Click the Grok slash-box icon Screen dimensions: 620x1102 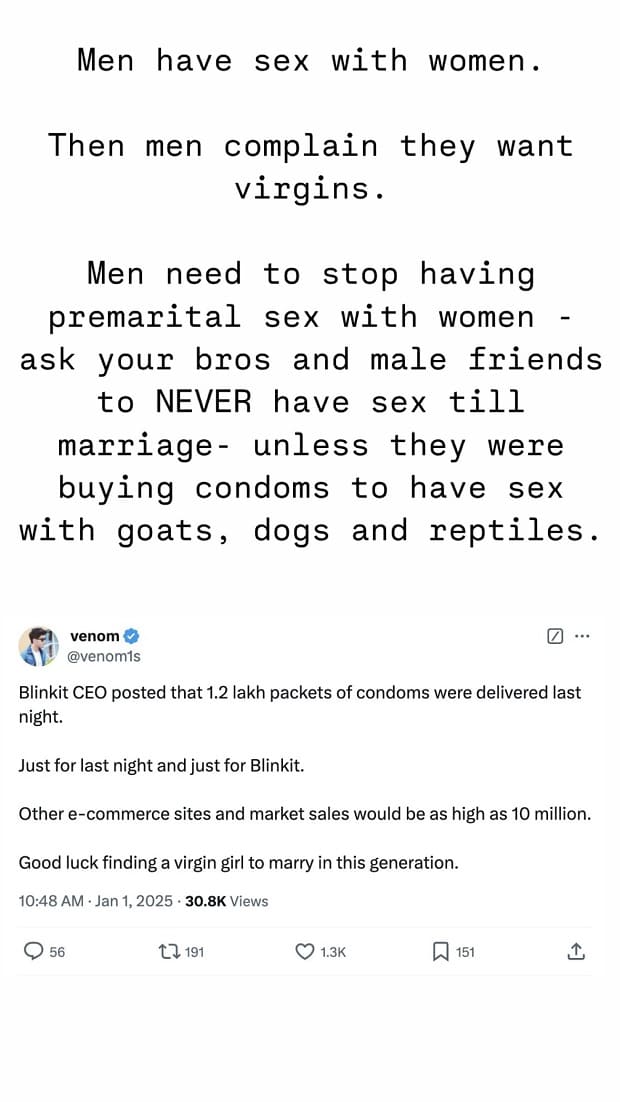click(554, 636)
